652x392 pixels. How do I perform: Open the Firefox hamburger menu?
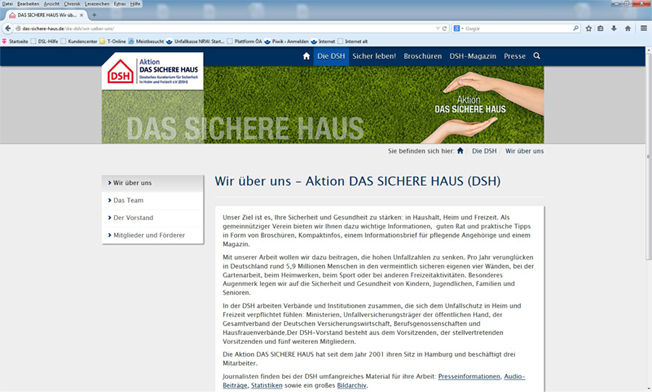pos(644,28)
